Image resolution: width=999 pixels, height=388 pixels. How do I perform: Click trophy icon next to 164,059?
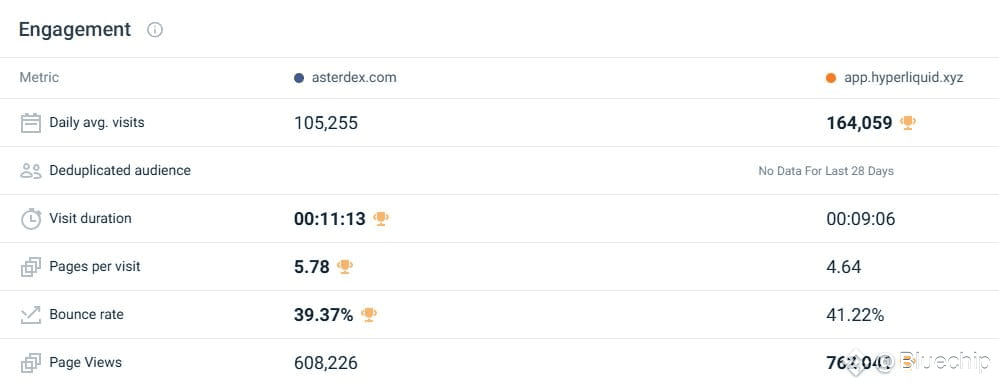point(908,122)
